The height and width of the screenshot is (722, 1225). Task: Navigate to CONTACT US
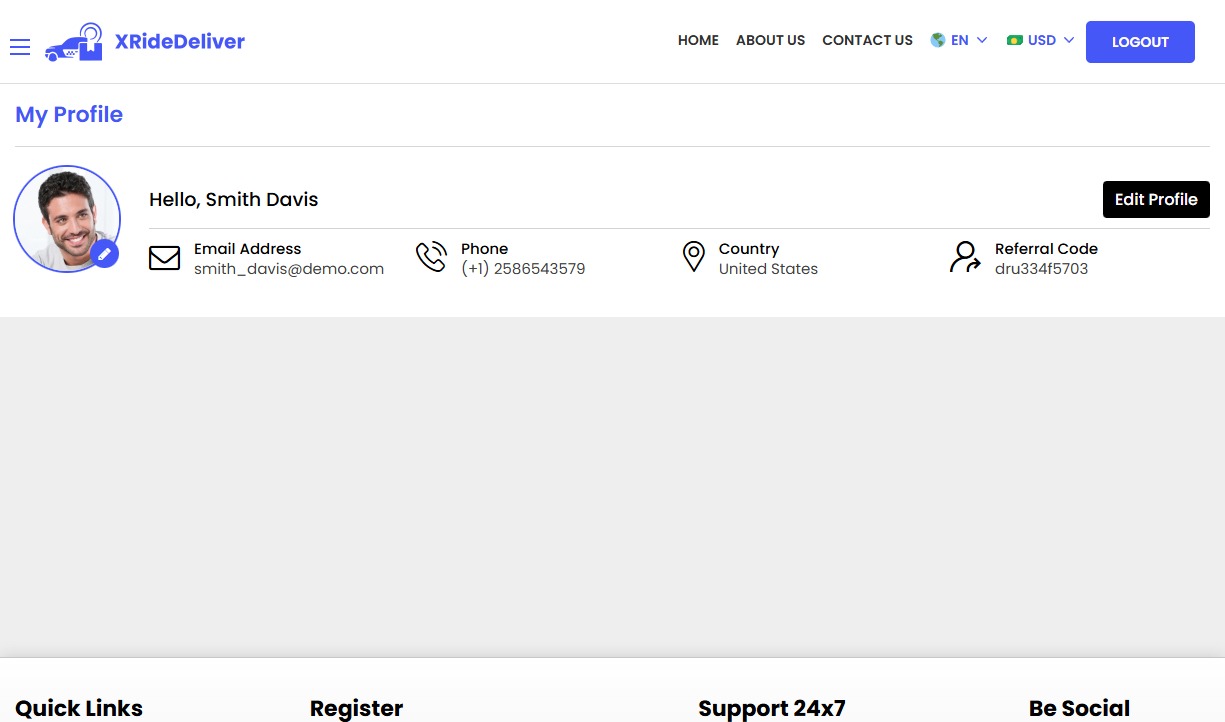[x=867, y=41]
